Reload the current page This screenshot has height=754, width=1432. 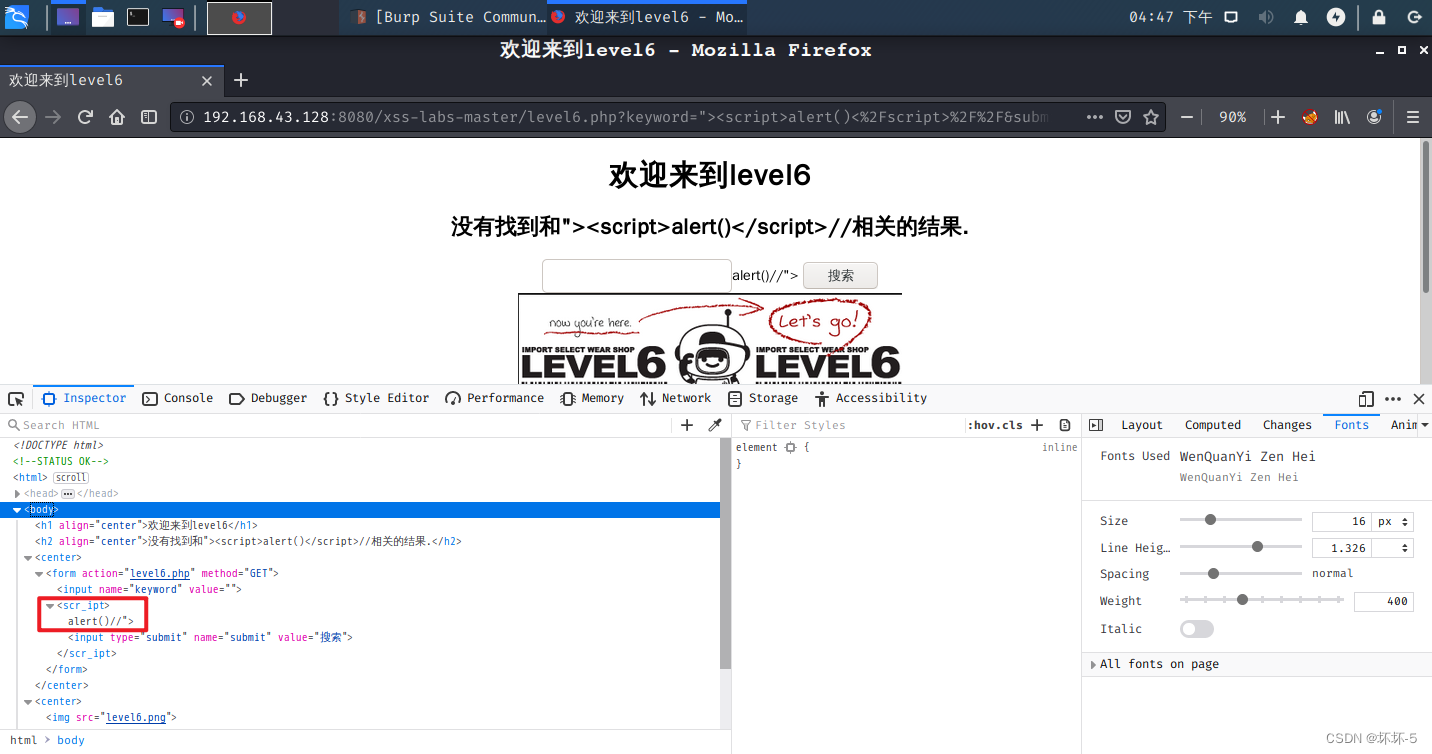[x=85, y=117]
